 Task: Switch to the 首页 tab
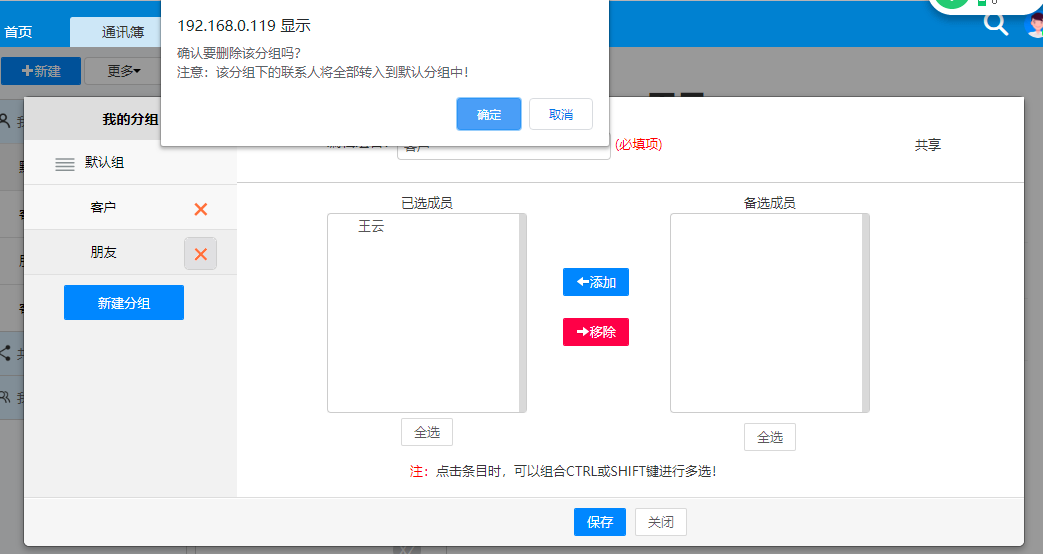click(18, 32)
